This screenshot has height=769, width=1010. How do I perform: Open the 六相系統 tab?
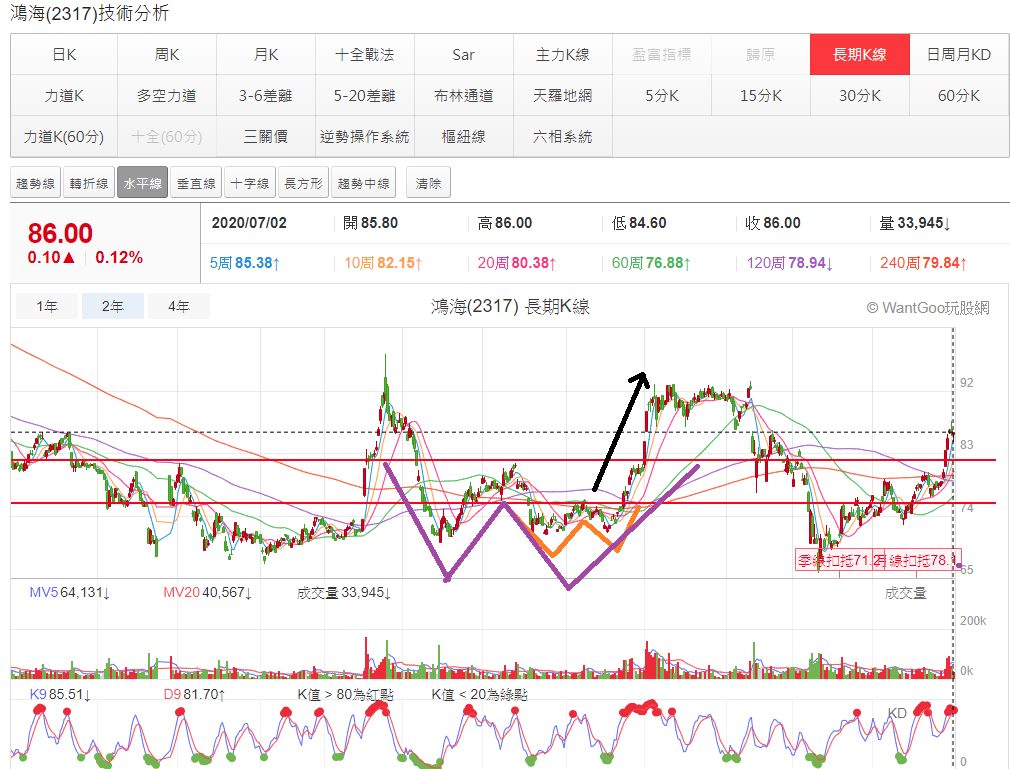pyautogui.click(x=563, y=137)
